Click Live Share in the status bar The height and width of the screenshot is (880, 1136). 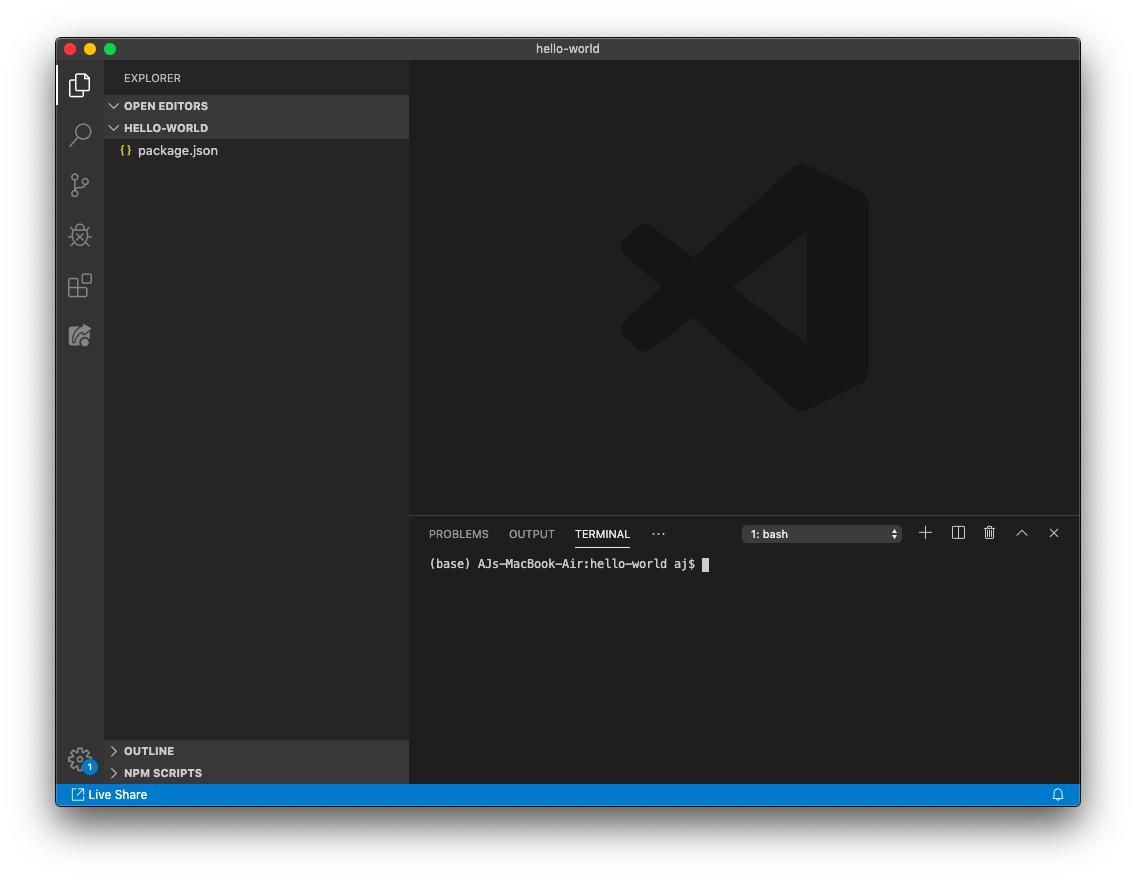109,795
